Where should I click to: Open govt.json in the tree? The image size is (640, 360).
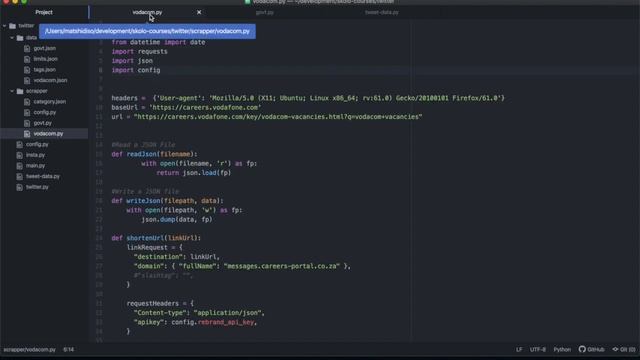point(44,48)
